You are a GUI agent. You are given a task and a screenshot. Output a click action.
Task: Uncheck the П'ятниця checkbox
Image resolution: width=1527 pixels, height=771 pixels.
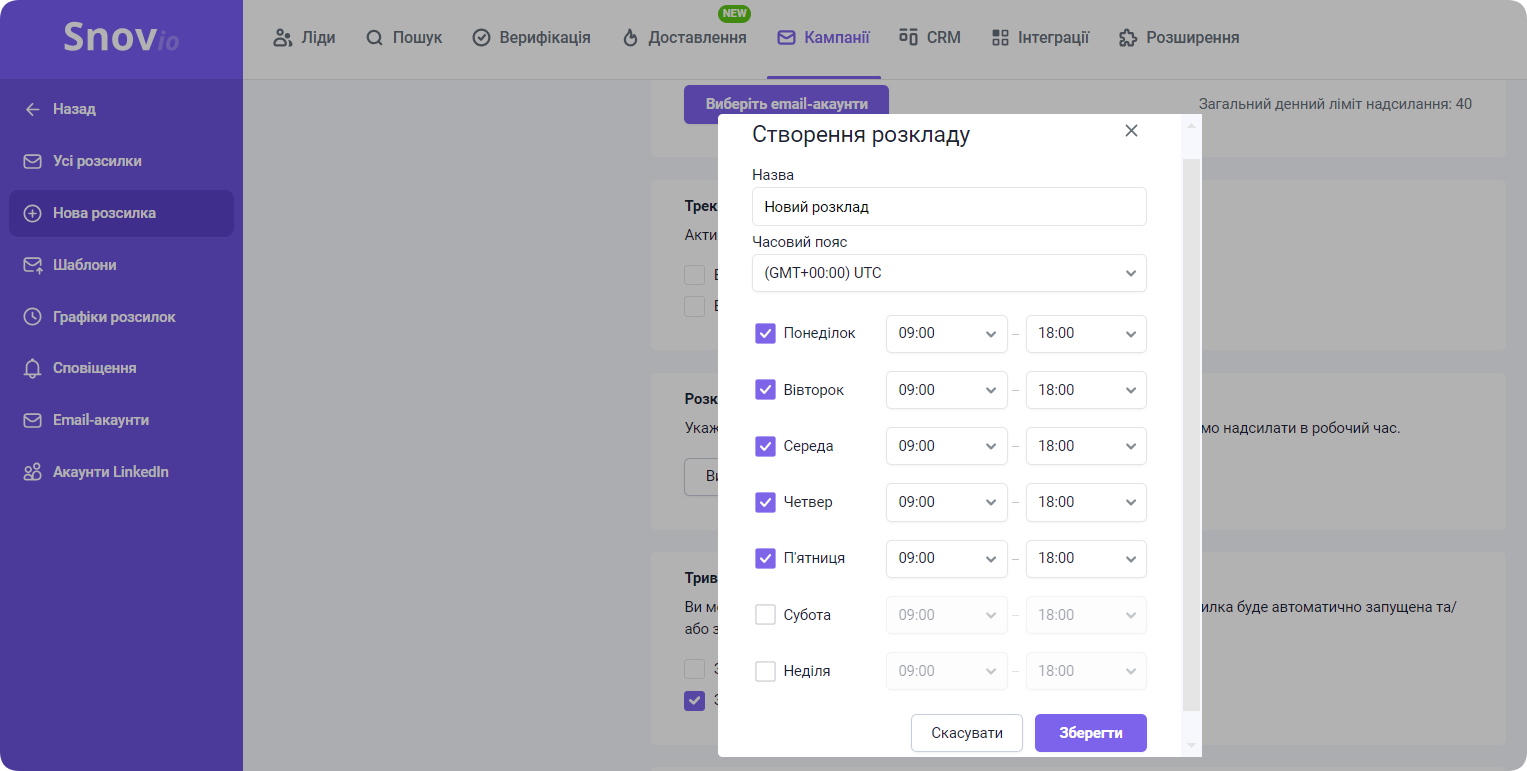765,558
